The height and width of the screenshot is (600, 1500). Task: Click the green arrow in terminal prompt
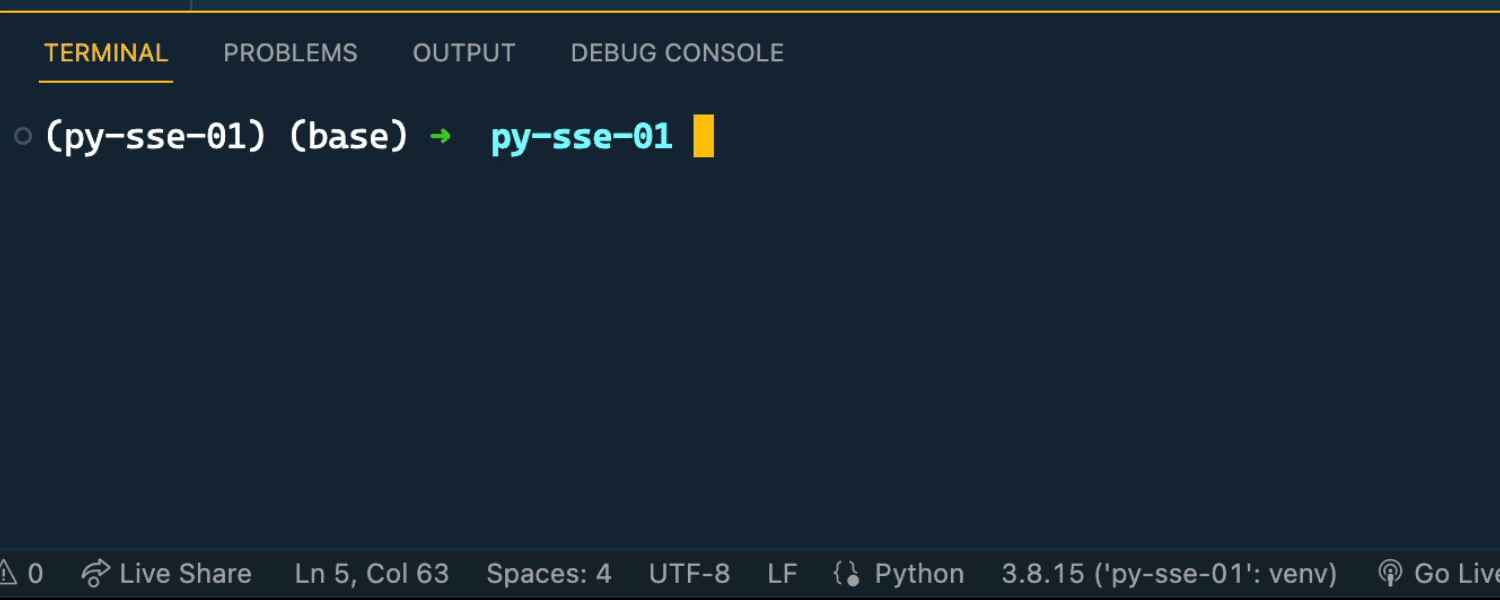click(440, 136)
